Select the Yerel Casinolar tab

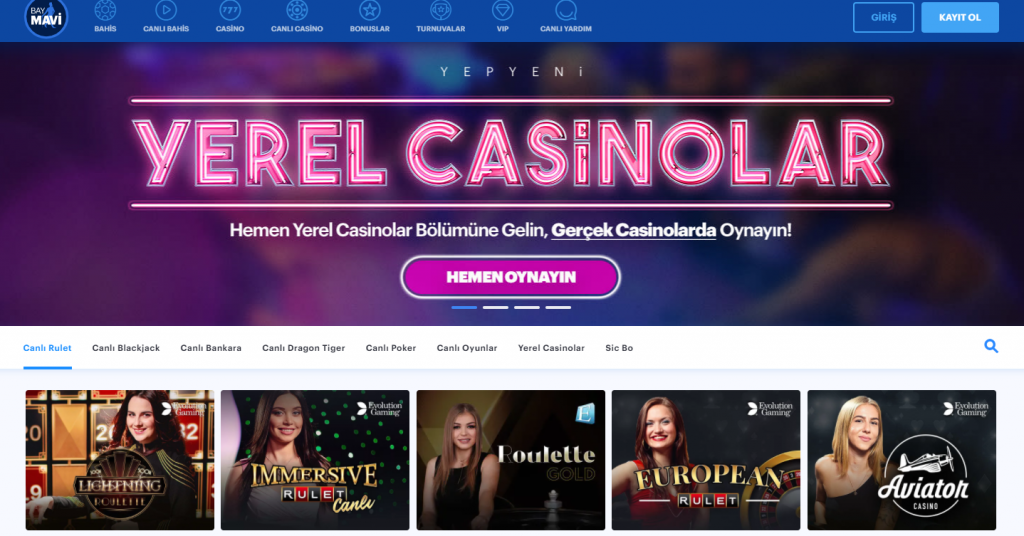[551, 348]
